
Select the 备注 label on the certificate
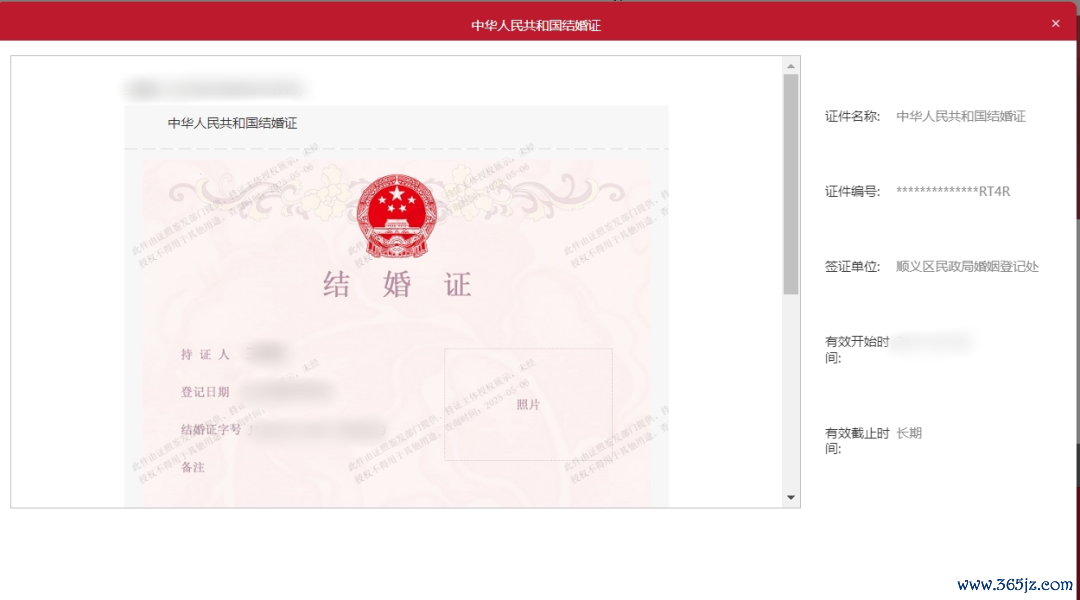[193, 468]
